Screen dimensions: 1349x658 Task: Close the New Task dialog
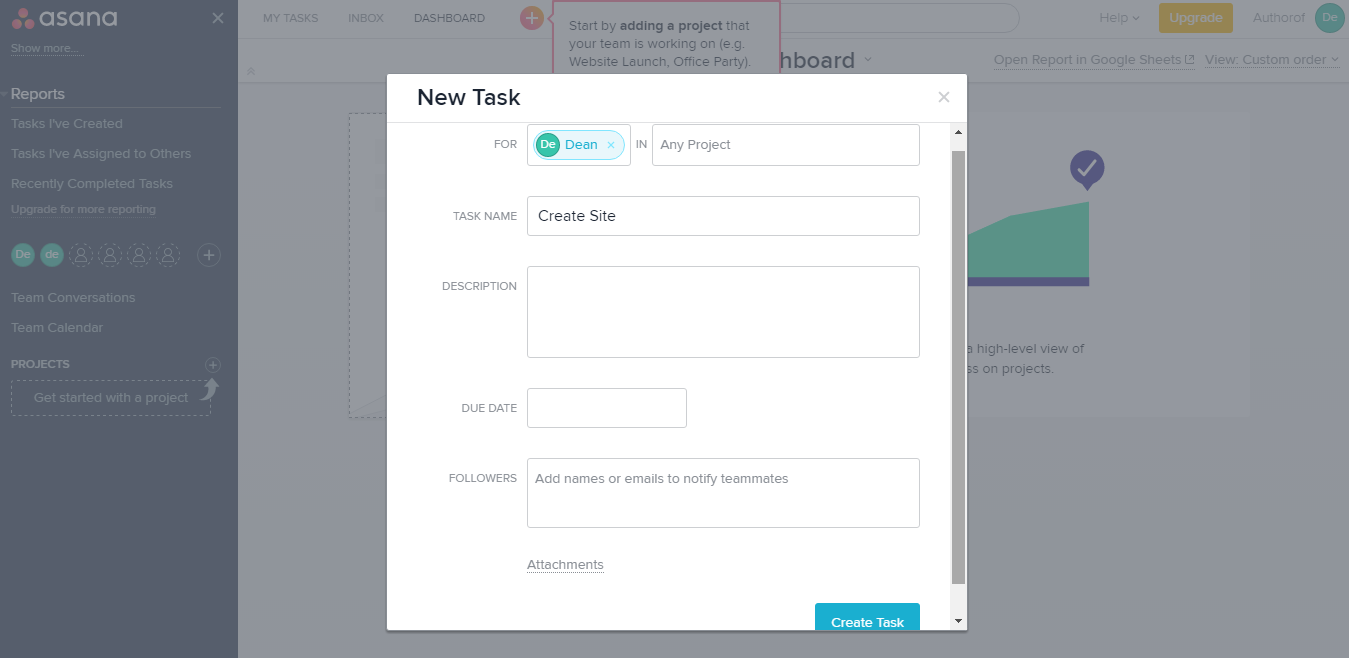pos(943,97)
